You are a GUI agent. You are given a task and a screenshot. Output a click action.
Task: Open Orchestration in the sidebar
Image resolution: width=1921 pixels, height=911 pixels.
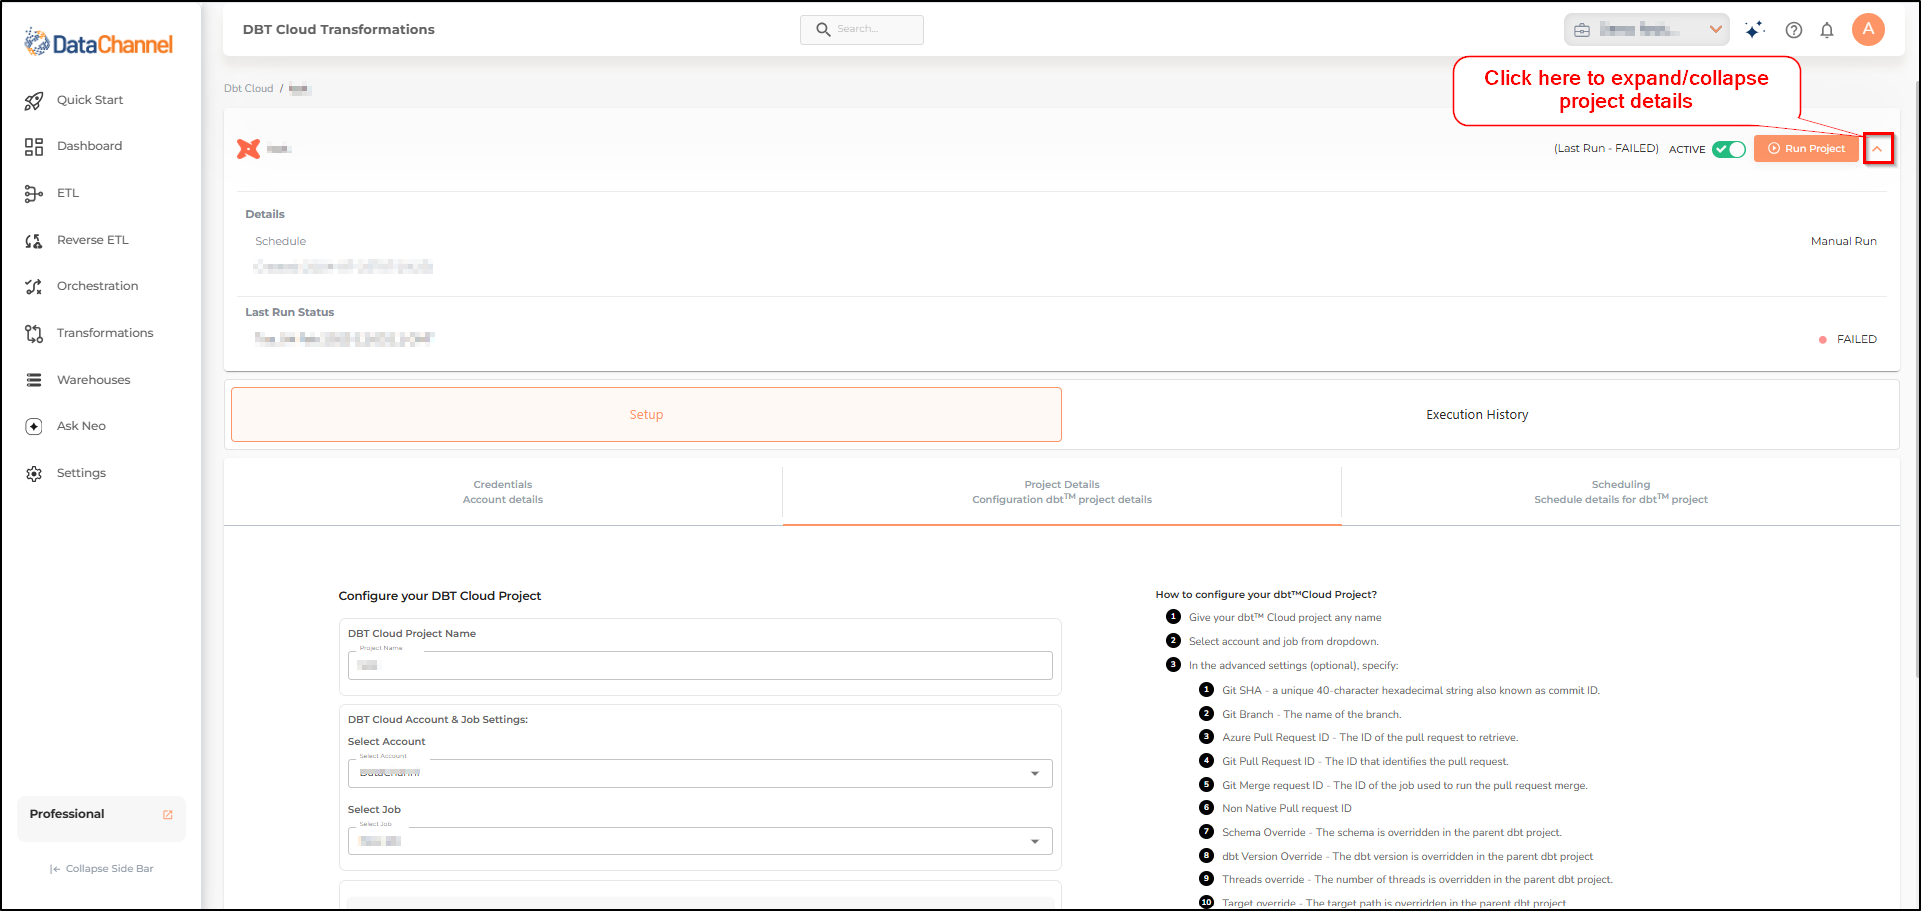[100, 287]
